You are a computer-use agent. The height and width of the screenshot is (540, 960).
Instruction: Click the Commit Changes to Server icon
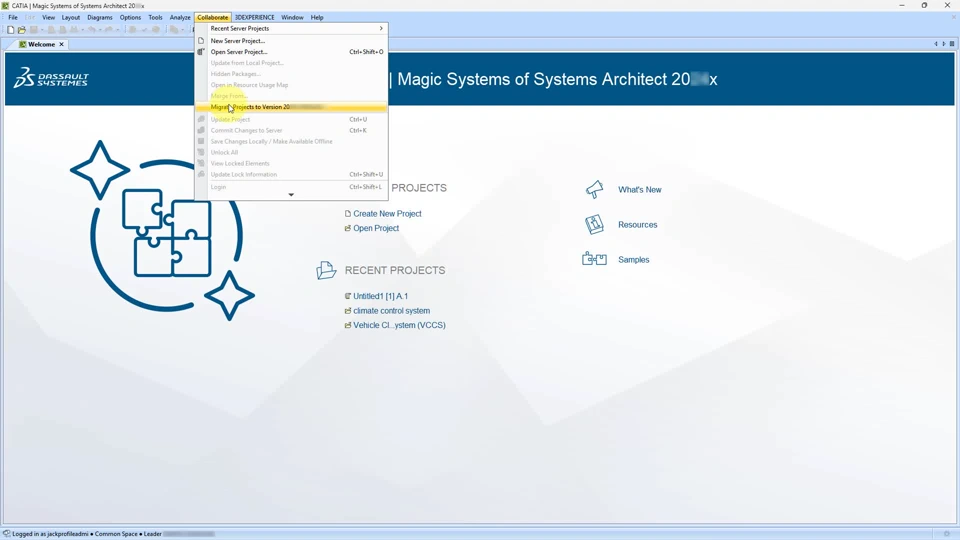coord(201,130)
